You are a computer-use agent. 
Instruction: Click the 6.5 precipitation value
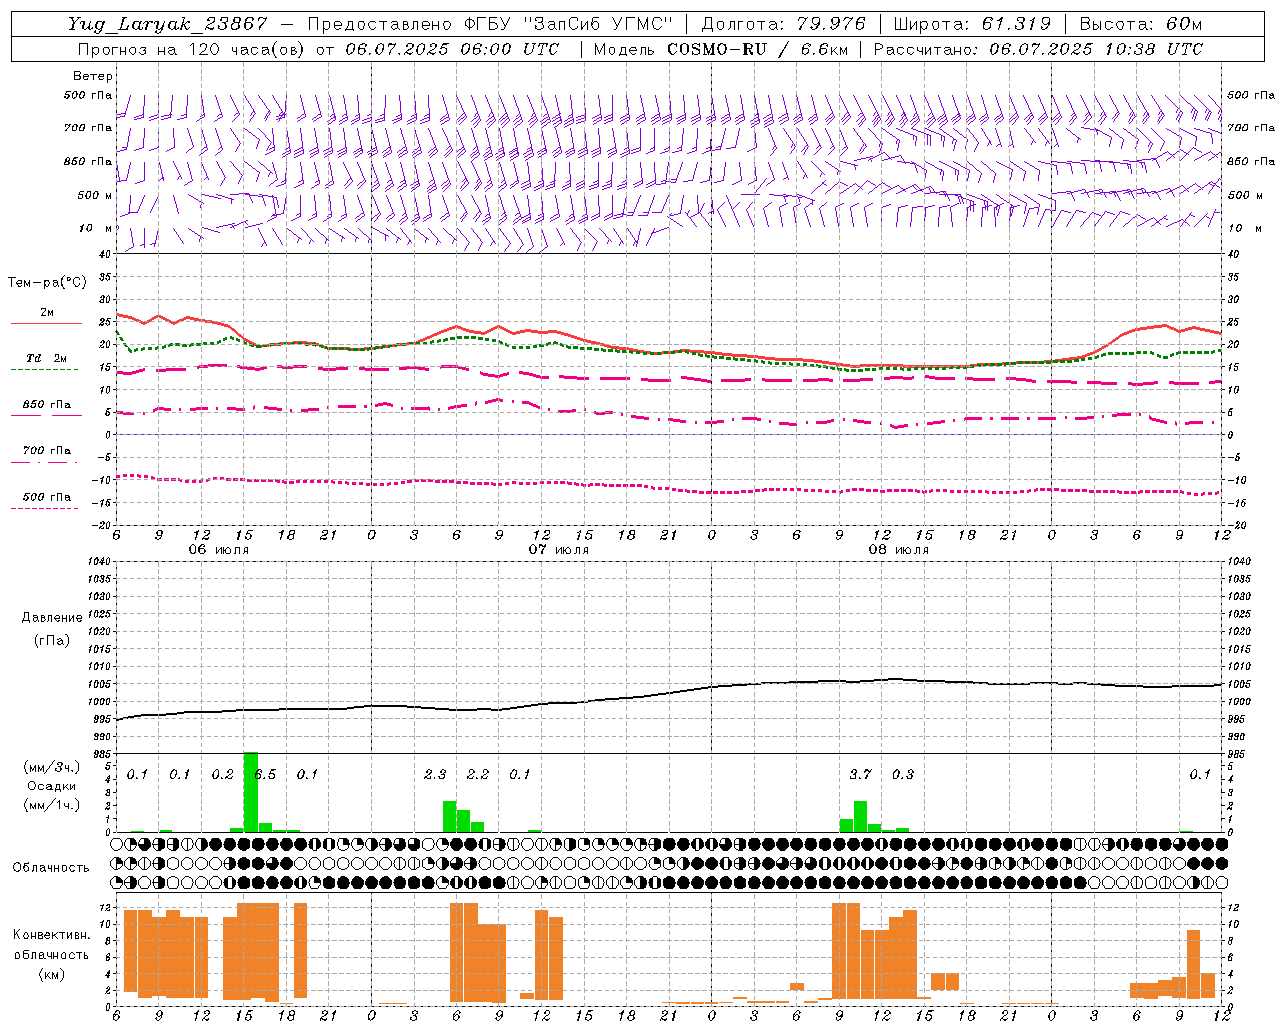(265, 774)
